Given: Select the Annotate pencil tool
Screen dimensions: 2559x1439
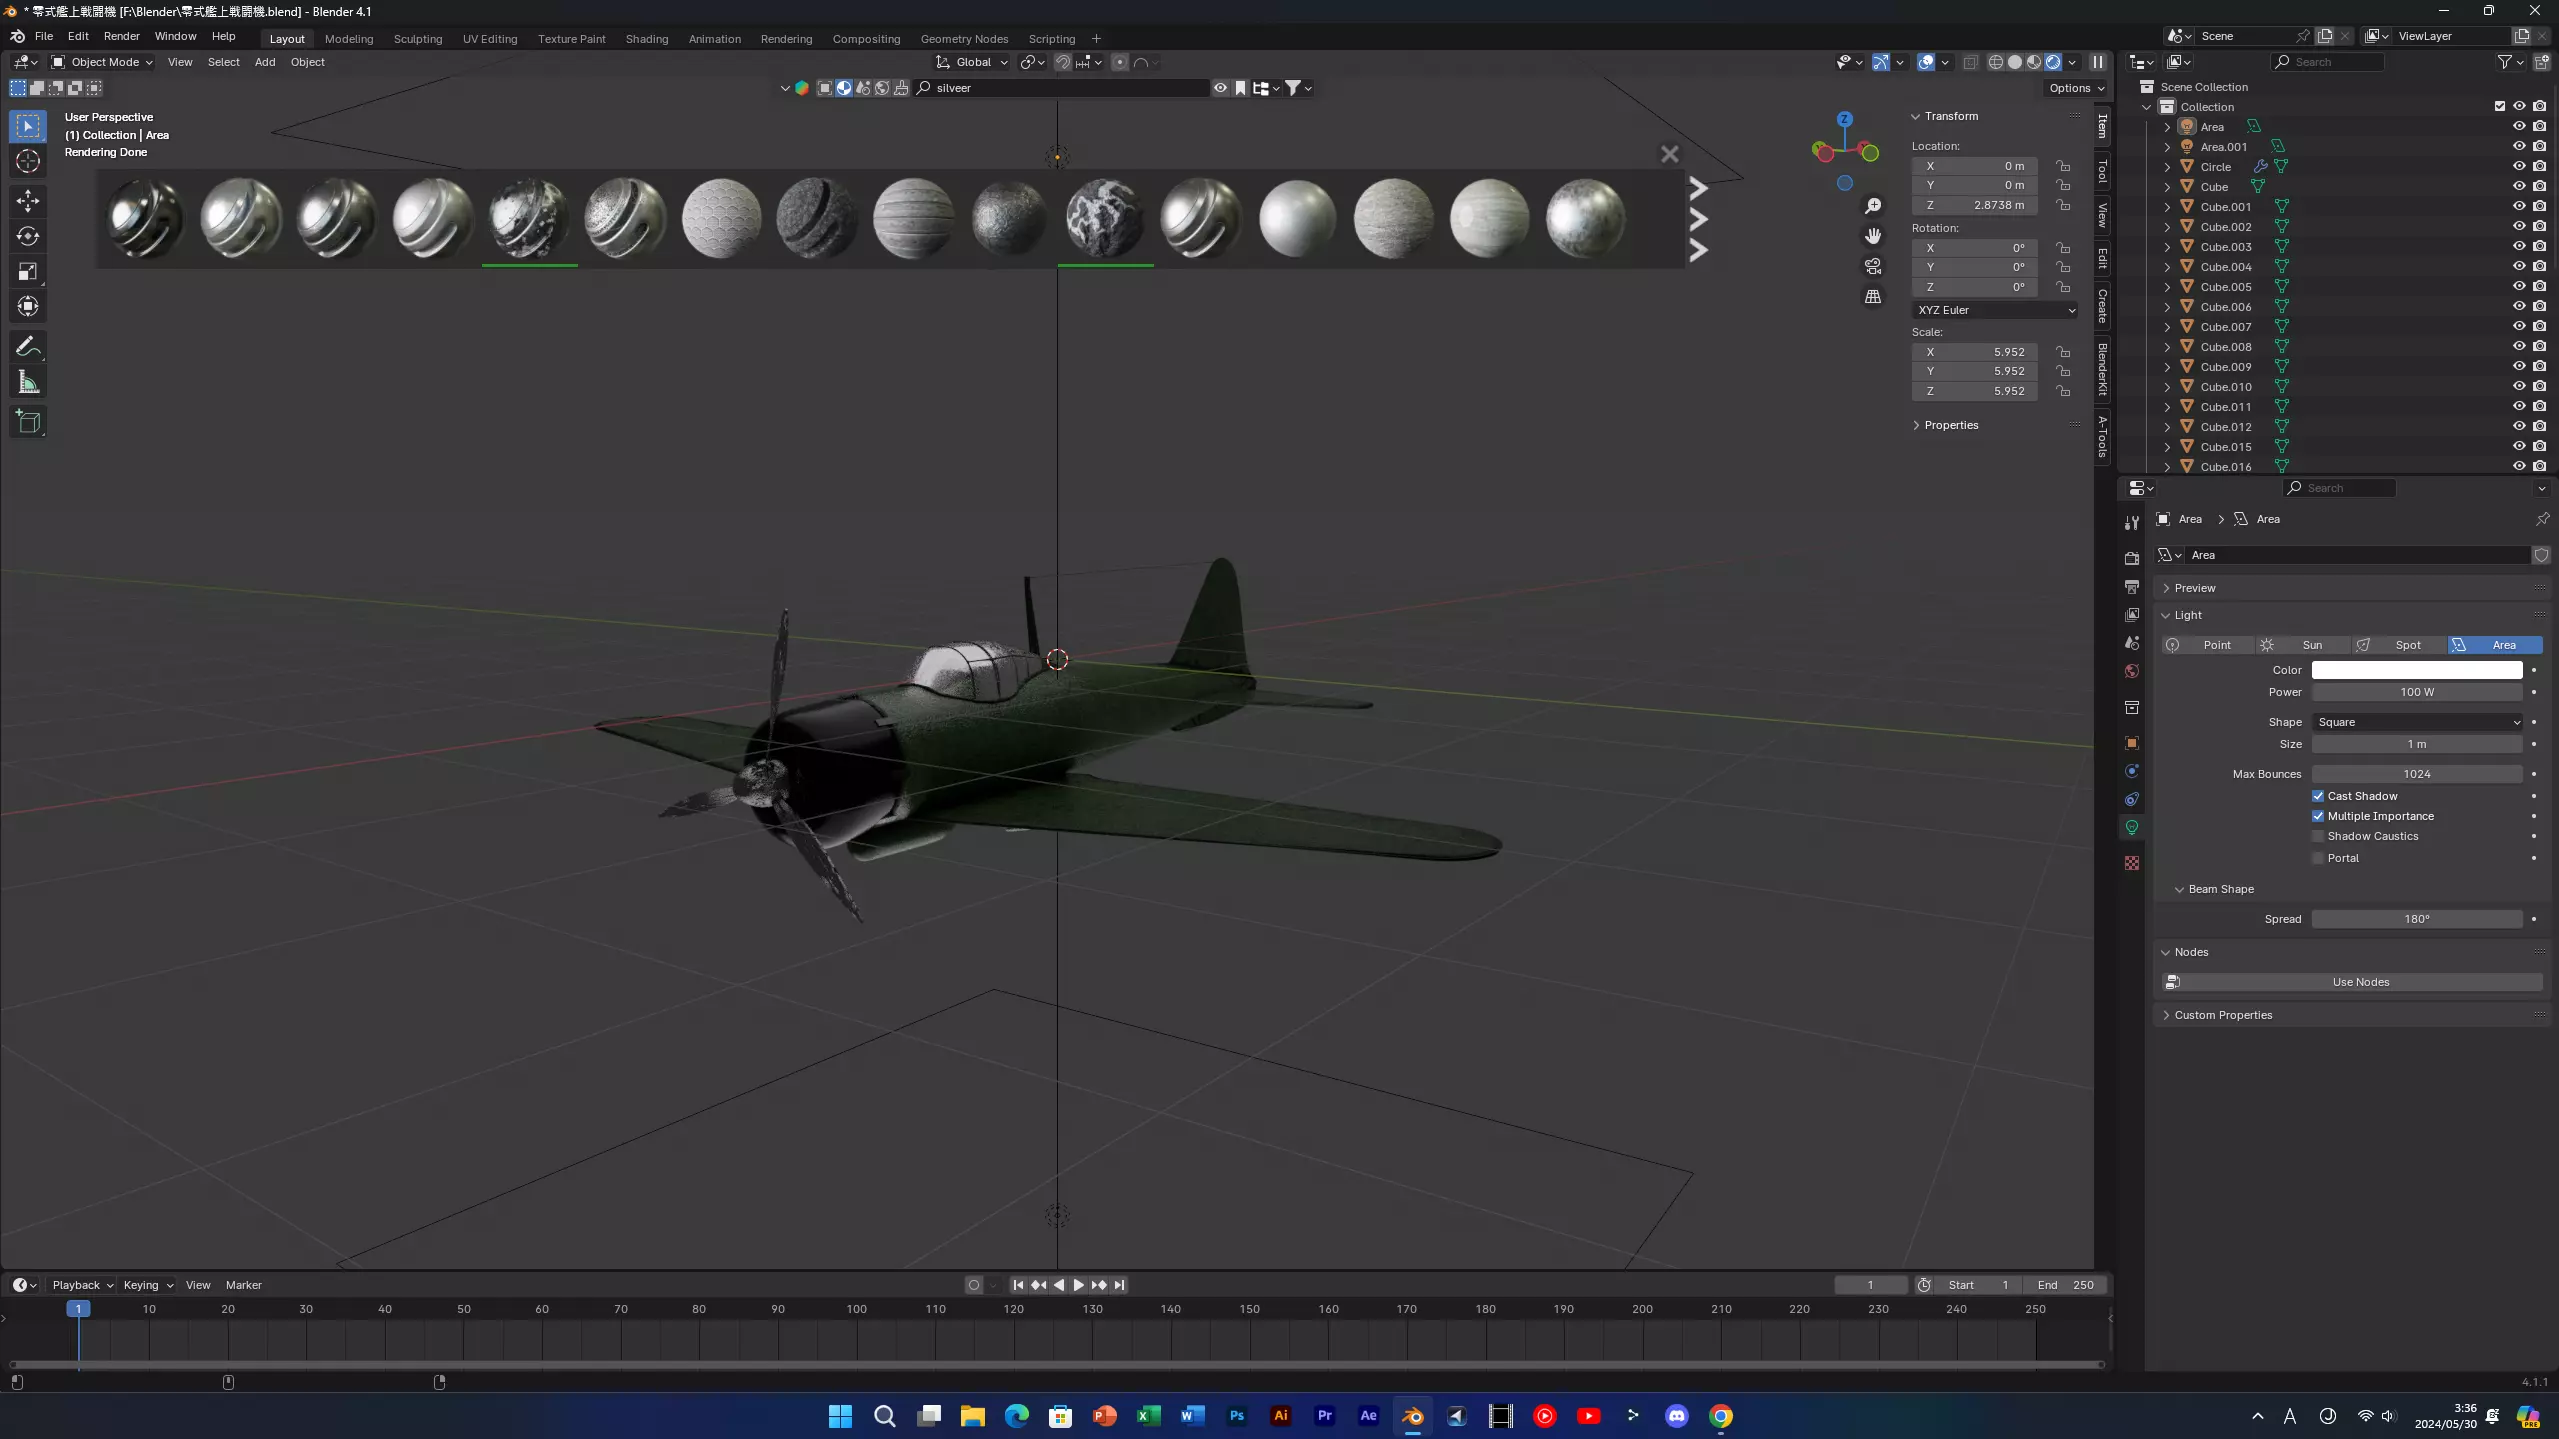Looking at the screenshot, I should pyautogui.click(x=28, y=347).
